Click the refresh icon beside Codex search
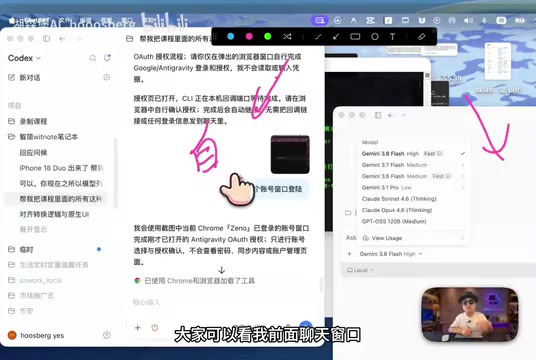The image size is (536, 360). coord(107,58)
